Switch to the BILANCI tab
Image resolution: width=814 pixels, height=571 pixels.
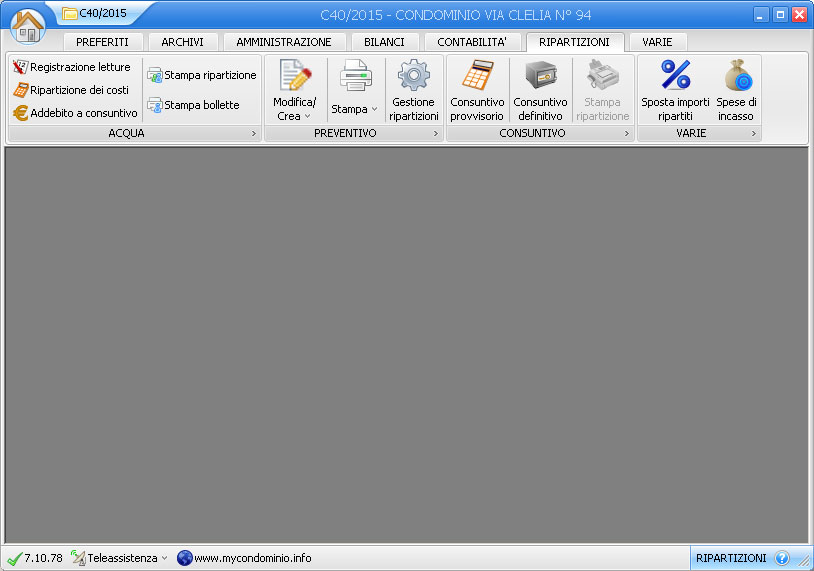(384, 42)
